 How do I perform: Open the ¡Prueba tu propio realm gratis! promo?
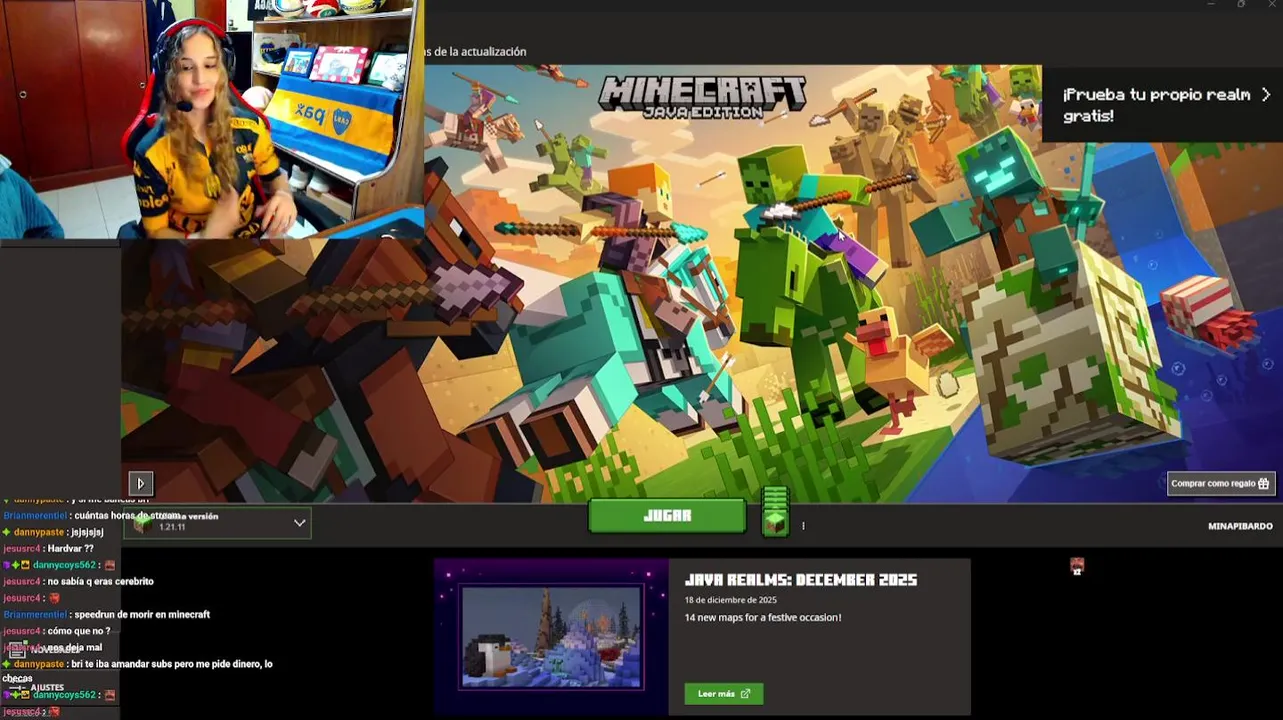click(1162, 104)
